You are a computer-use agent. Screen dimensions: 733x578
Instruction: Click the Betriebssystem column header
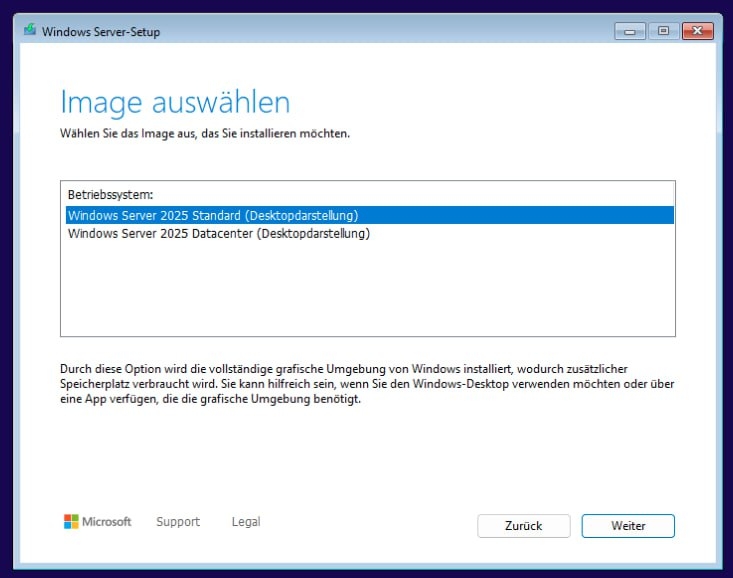pyautogui.click(x=110, y=195)
